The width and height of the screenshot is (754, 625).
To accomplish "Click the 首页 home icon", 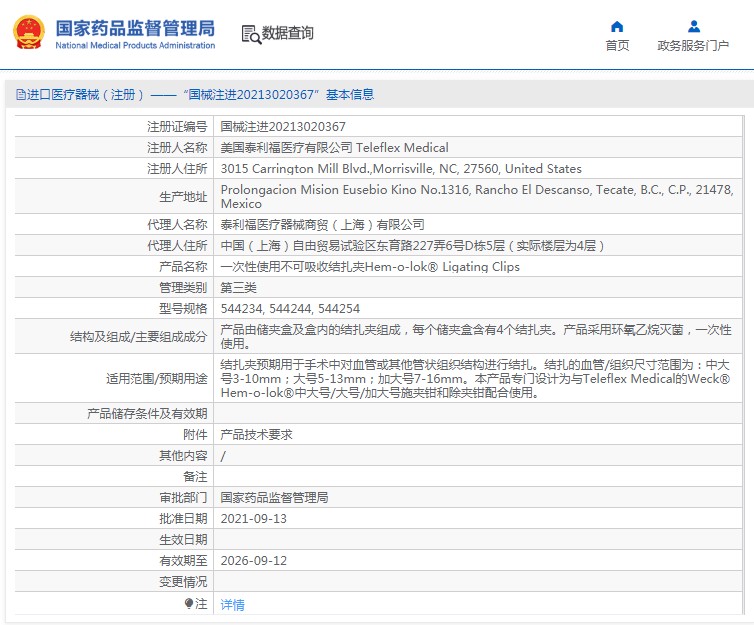I will (x=617, y=26).
